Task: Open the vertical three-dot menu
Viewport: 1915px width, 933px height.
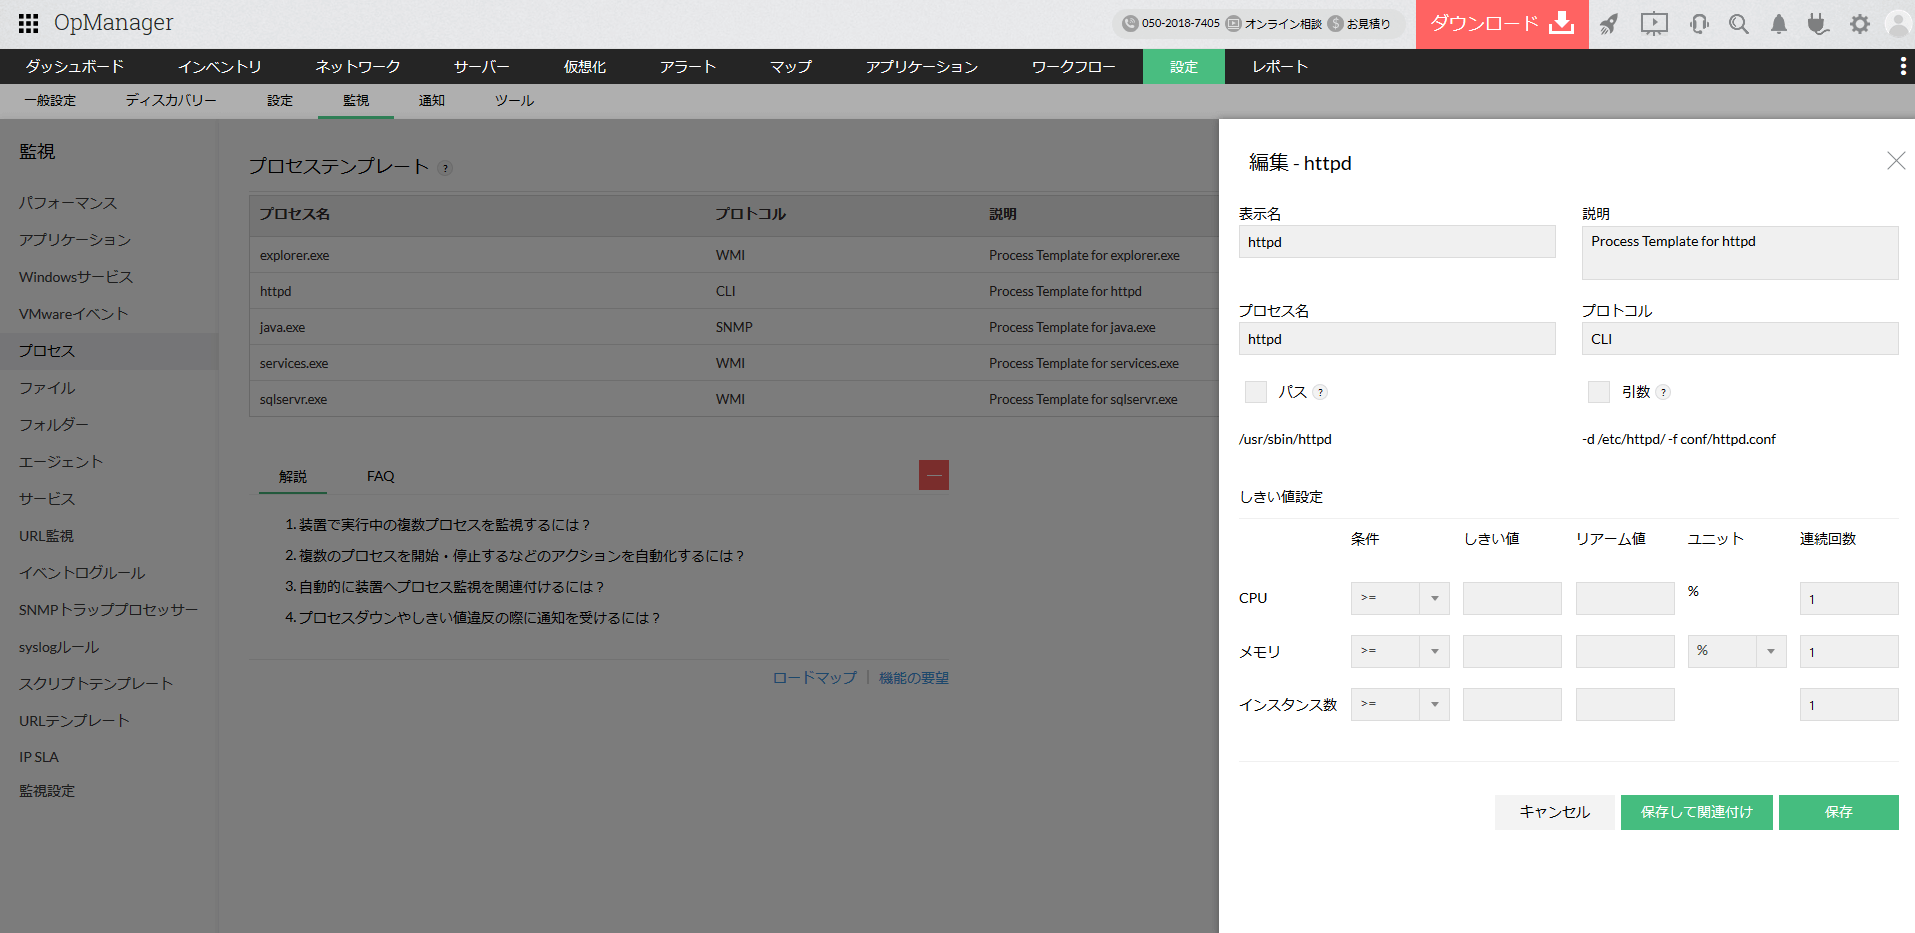Action: [1902, 66]
